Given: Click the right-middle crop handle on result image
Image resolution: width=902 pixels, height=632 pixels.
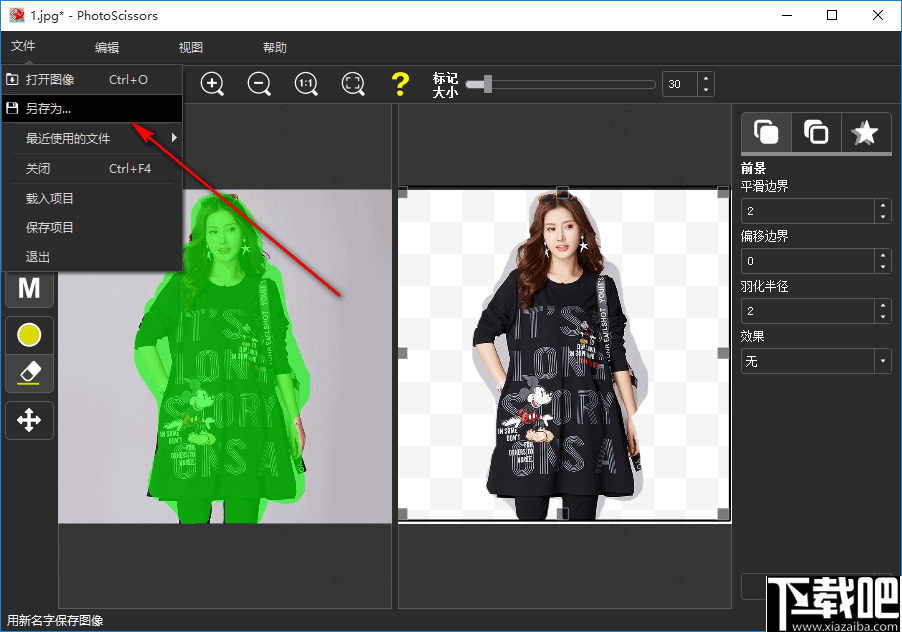Looking at the screenshot, I should point(724,353).
